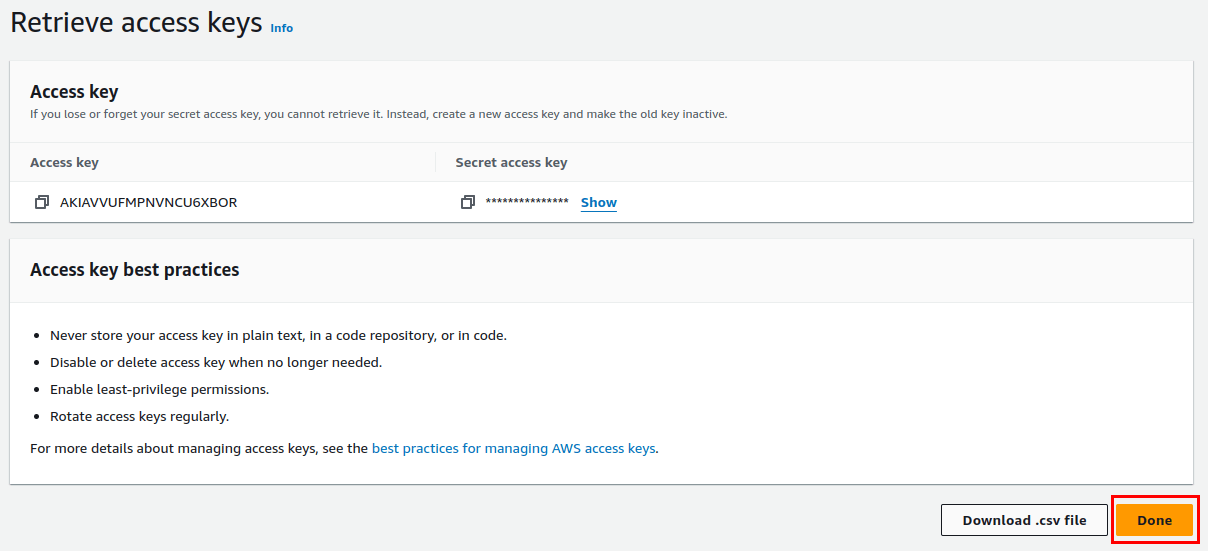
Task: Click the "Rotate access keys regularly" bullet
Action: 139,416
